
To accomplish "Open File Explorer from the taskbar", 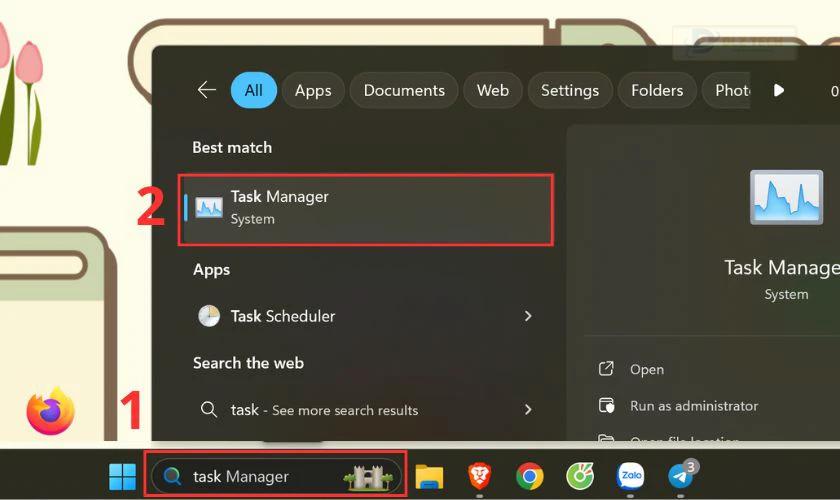I will coord(429,476).
